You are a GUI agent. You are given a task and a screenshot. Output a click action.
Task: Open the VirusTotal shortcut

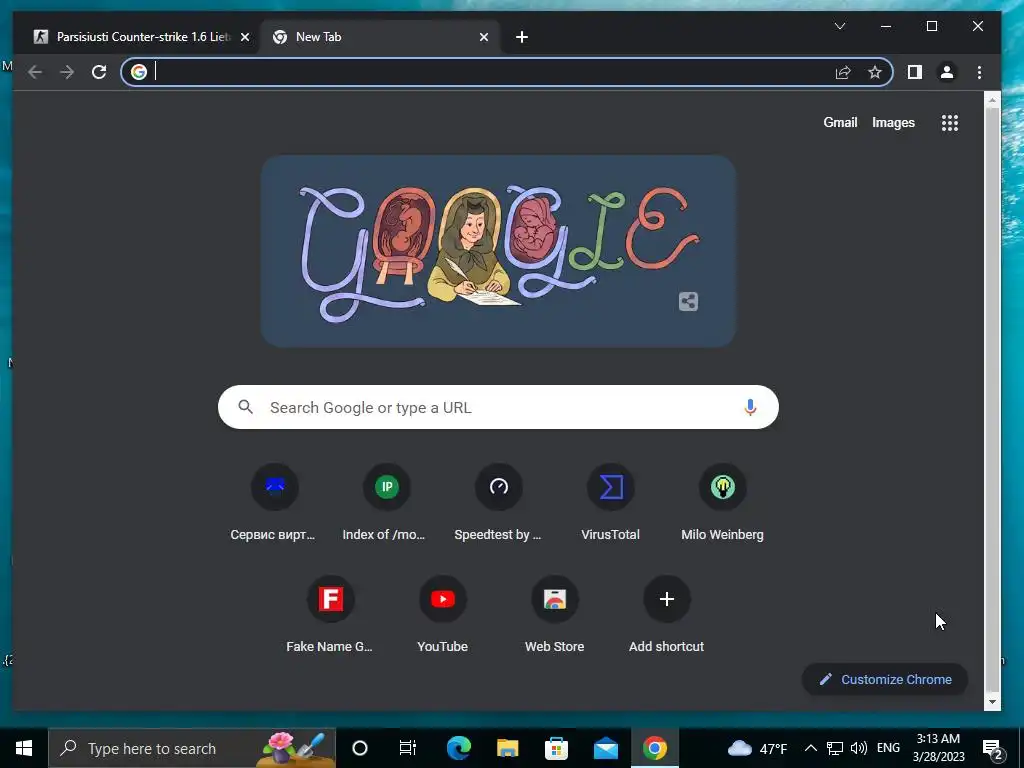[610, 504]
